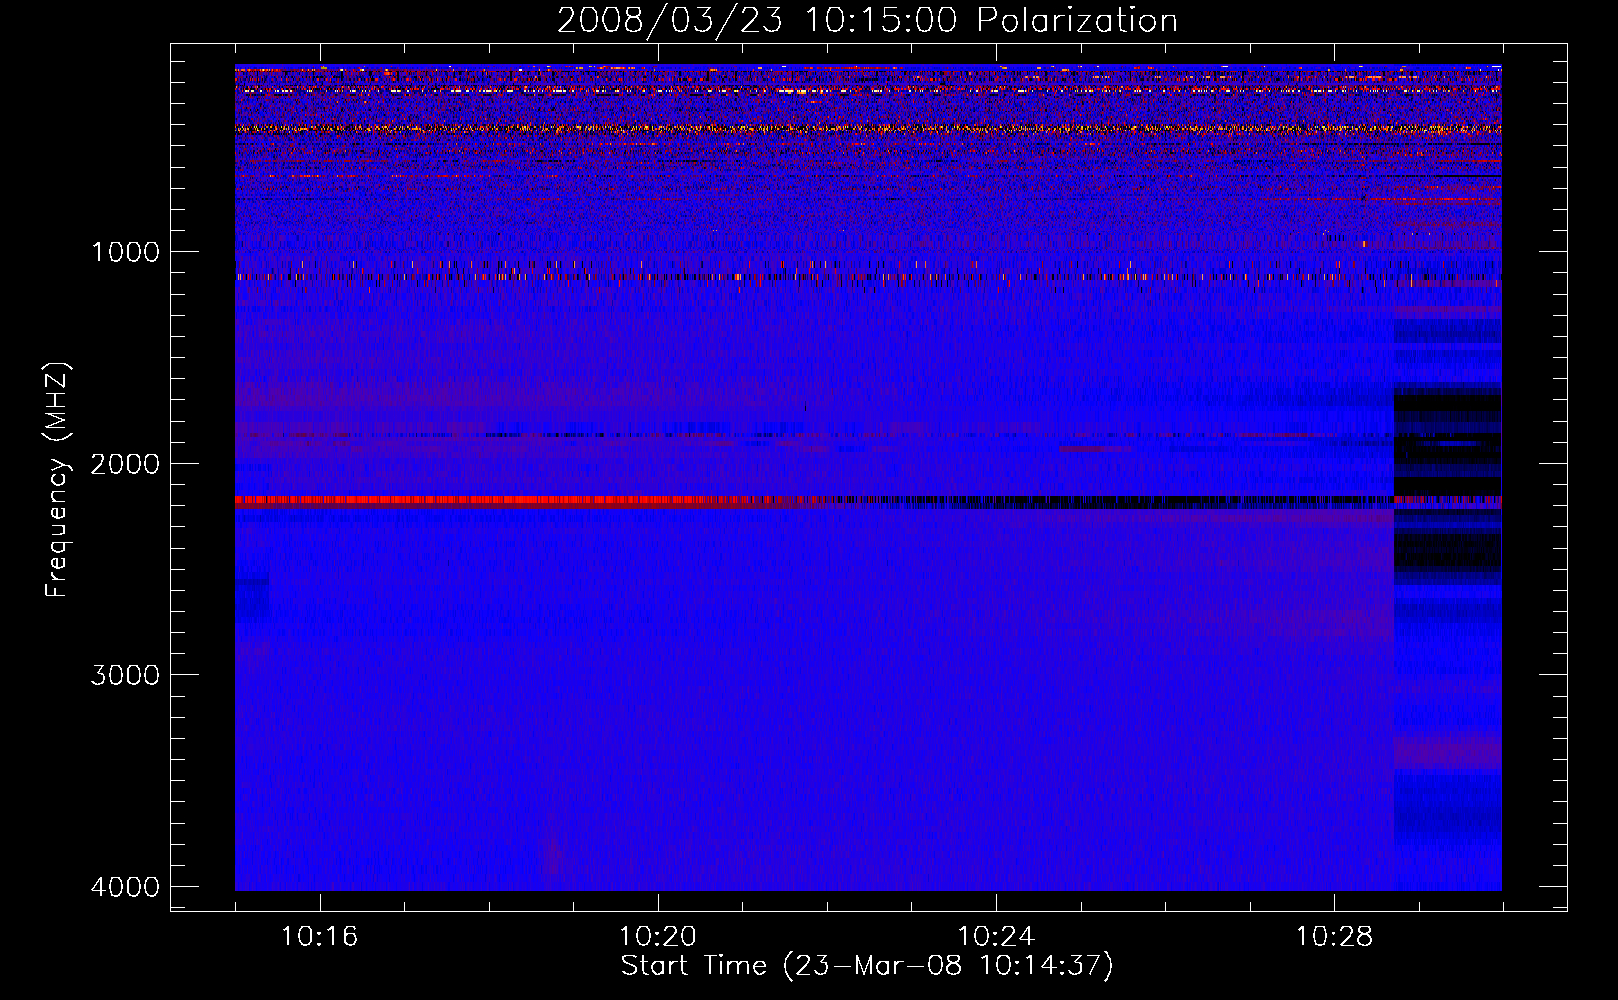Click the 'Frequency (MHZ)' axis label
This screenshot has width=1618, height=1000.
[x=58, y=480]
